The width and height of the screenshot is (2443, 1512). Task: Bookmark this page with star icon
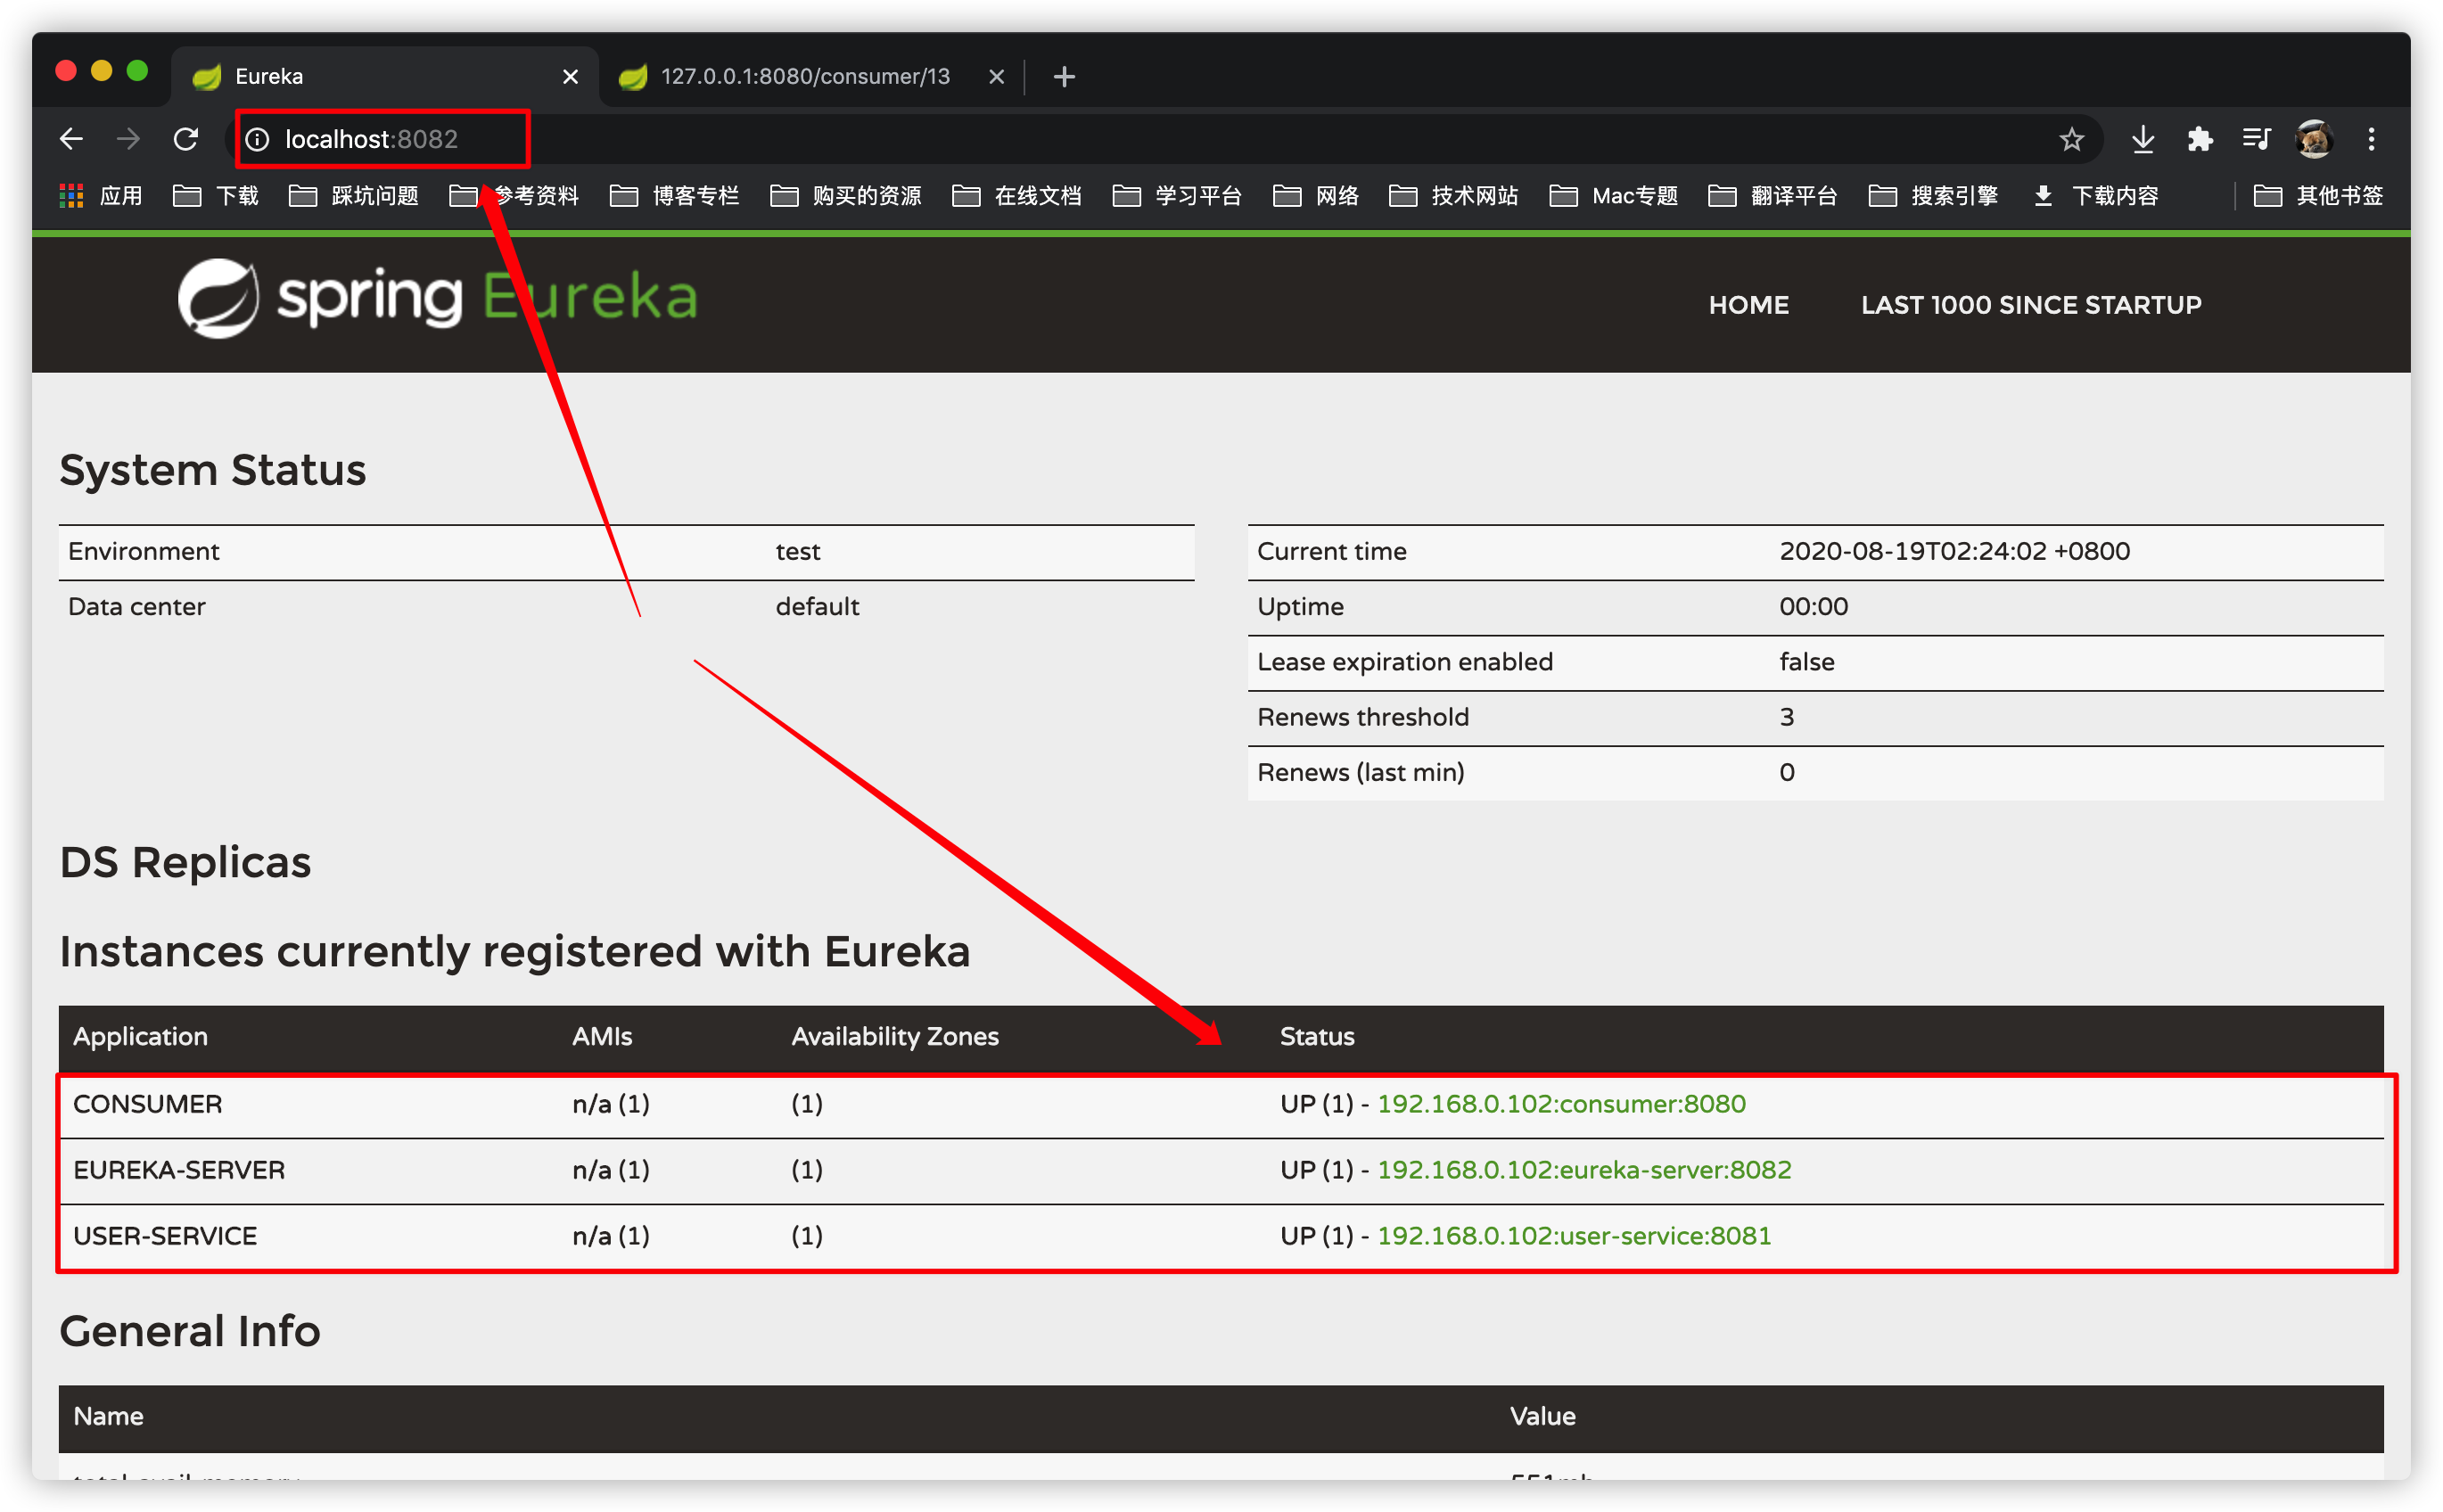[2071, 139]
